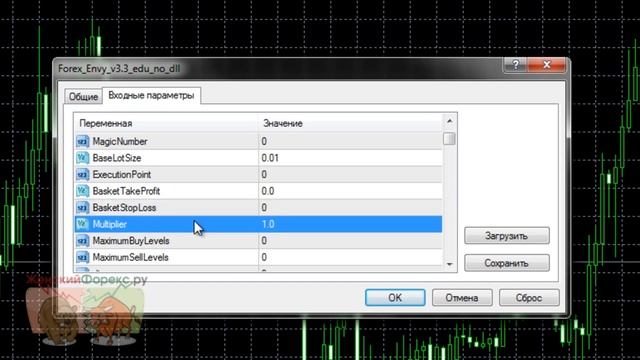Confirm settings with the OK button
Viewport: 640px width, 360px height.
pos(395,298)
